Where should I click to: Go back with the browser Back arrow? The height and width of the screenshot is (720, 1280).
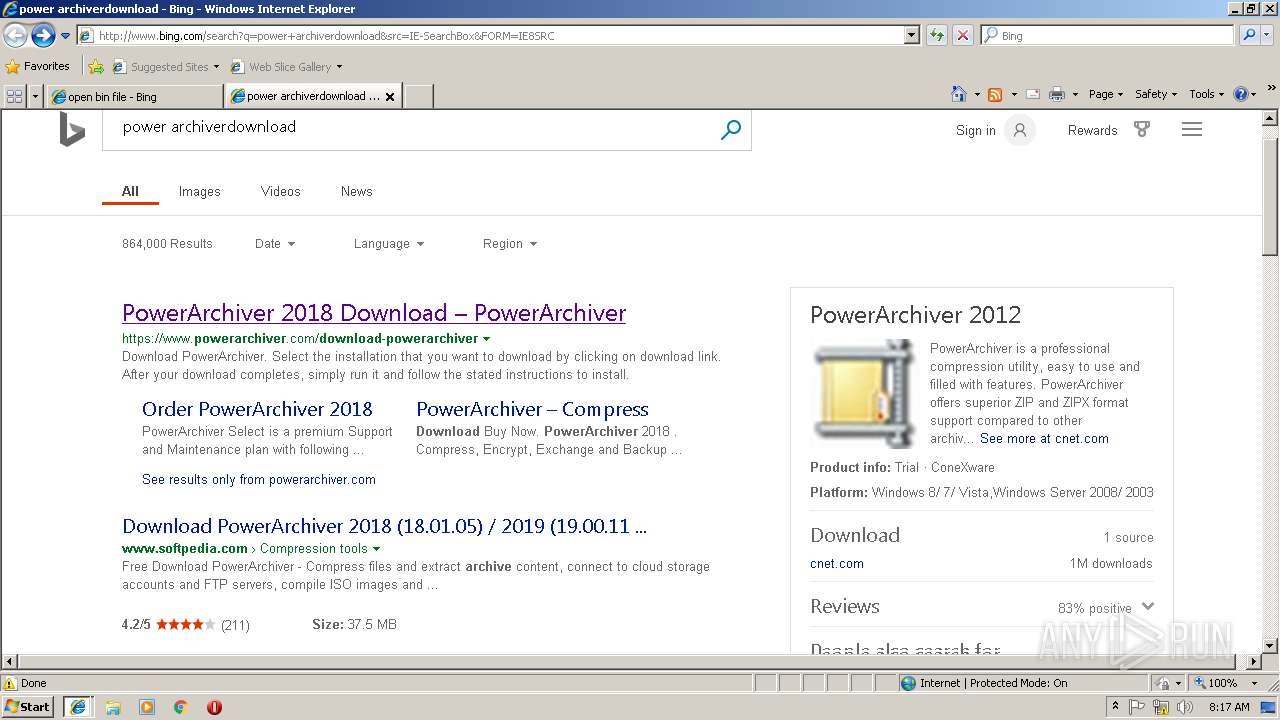coord(15,35)
